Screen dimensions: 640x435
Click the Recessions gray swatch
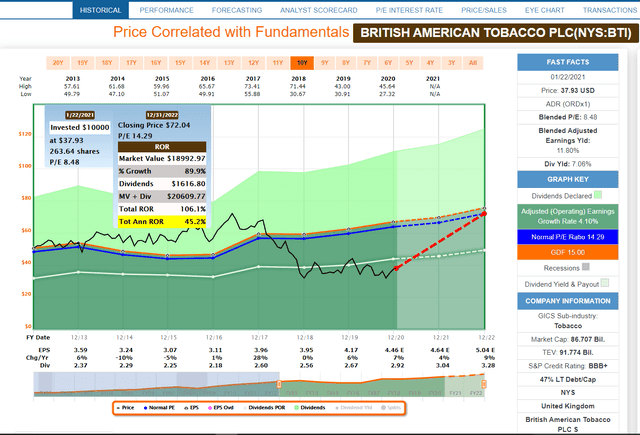click(586, 267)
